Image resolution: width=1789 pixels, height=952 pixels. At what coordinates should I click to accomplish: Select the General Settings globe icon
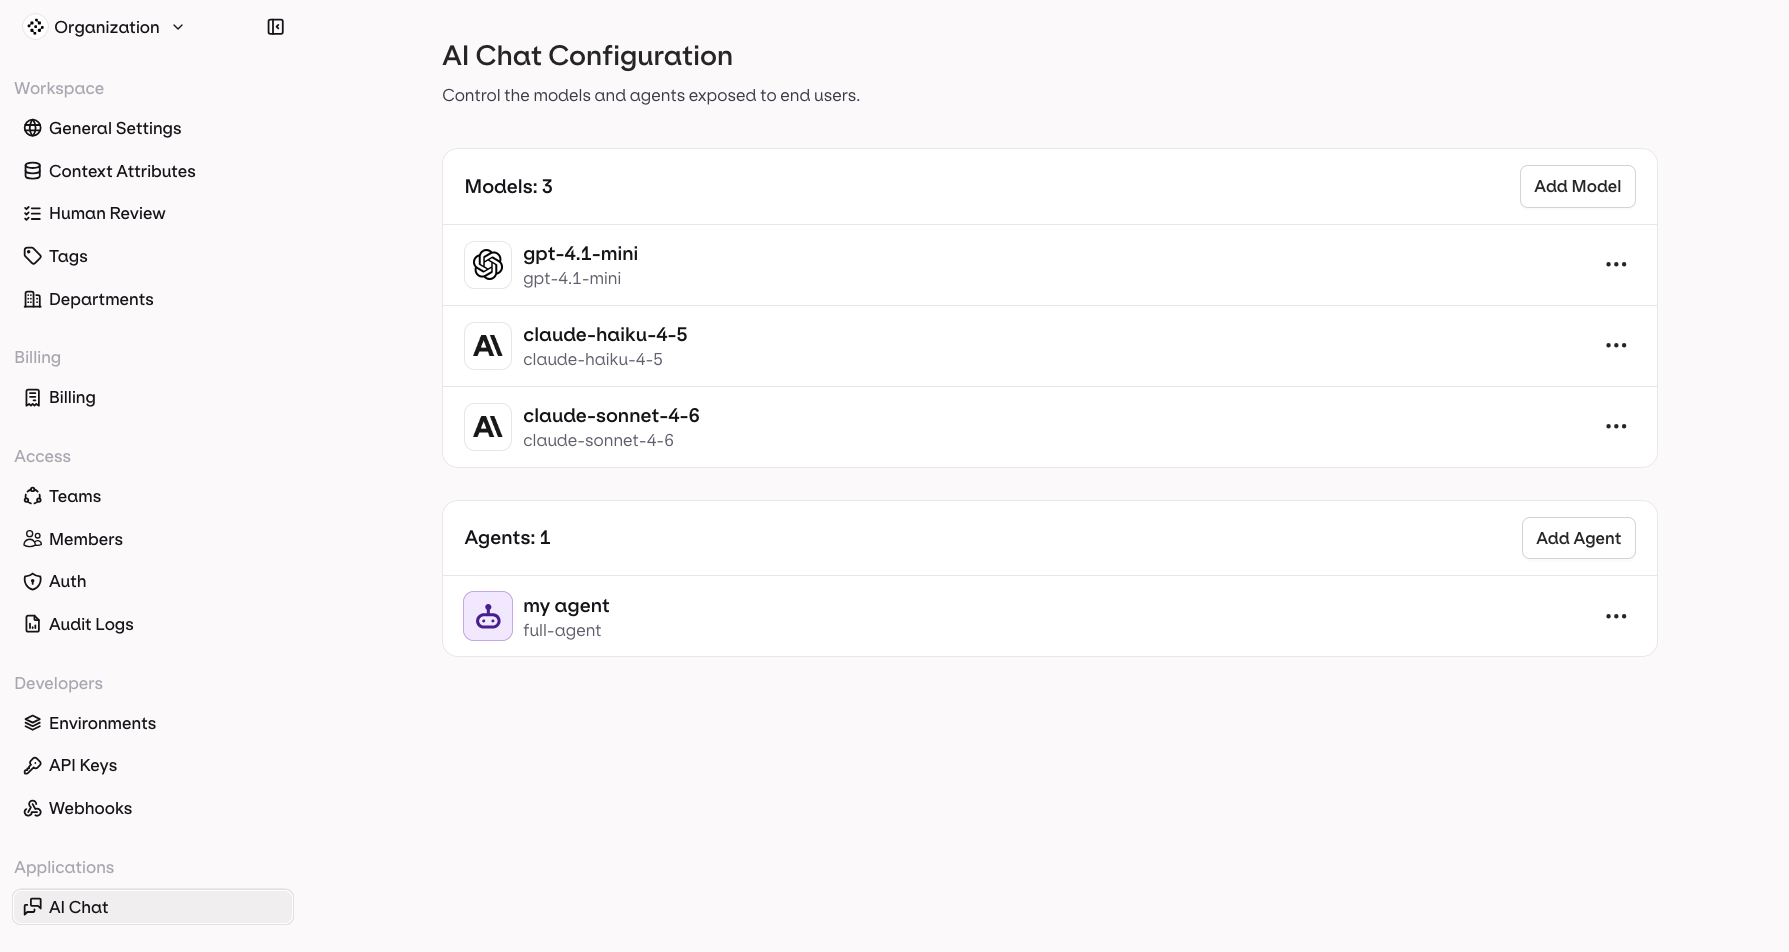pyautogui.click(x=33, y=128)
